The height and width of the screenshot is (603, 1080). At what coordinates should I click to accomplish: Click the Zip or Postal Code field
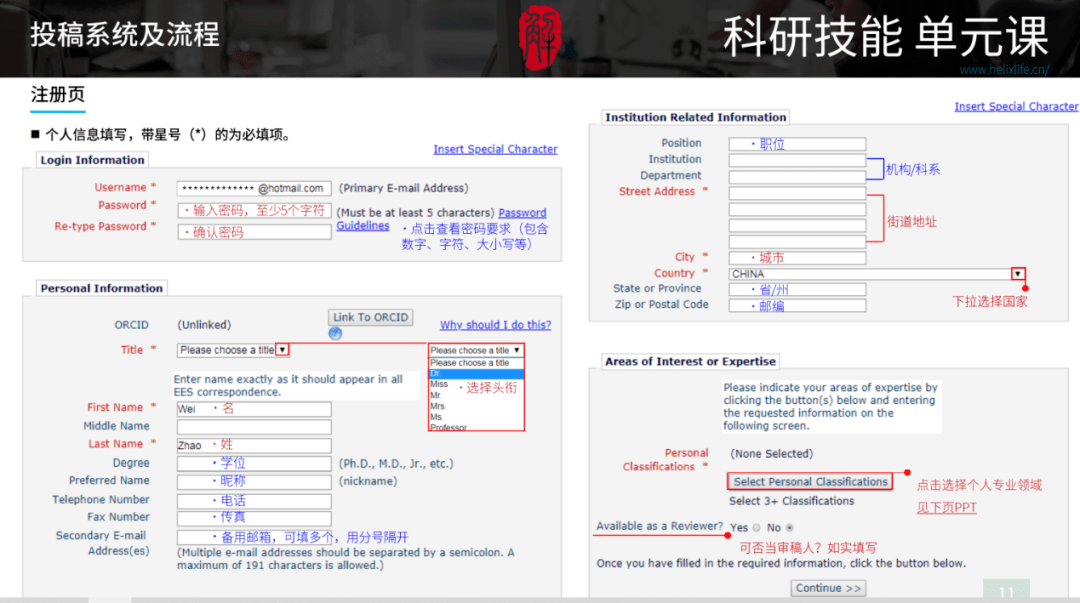(797, 305)
